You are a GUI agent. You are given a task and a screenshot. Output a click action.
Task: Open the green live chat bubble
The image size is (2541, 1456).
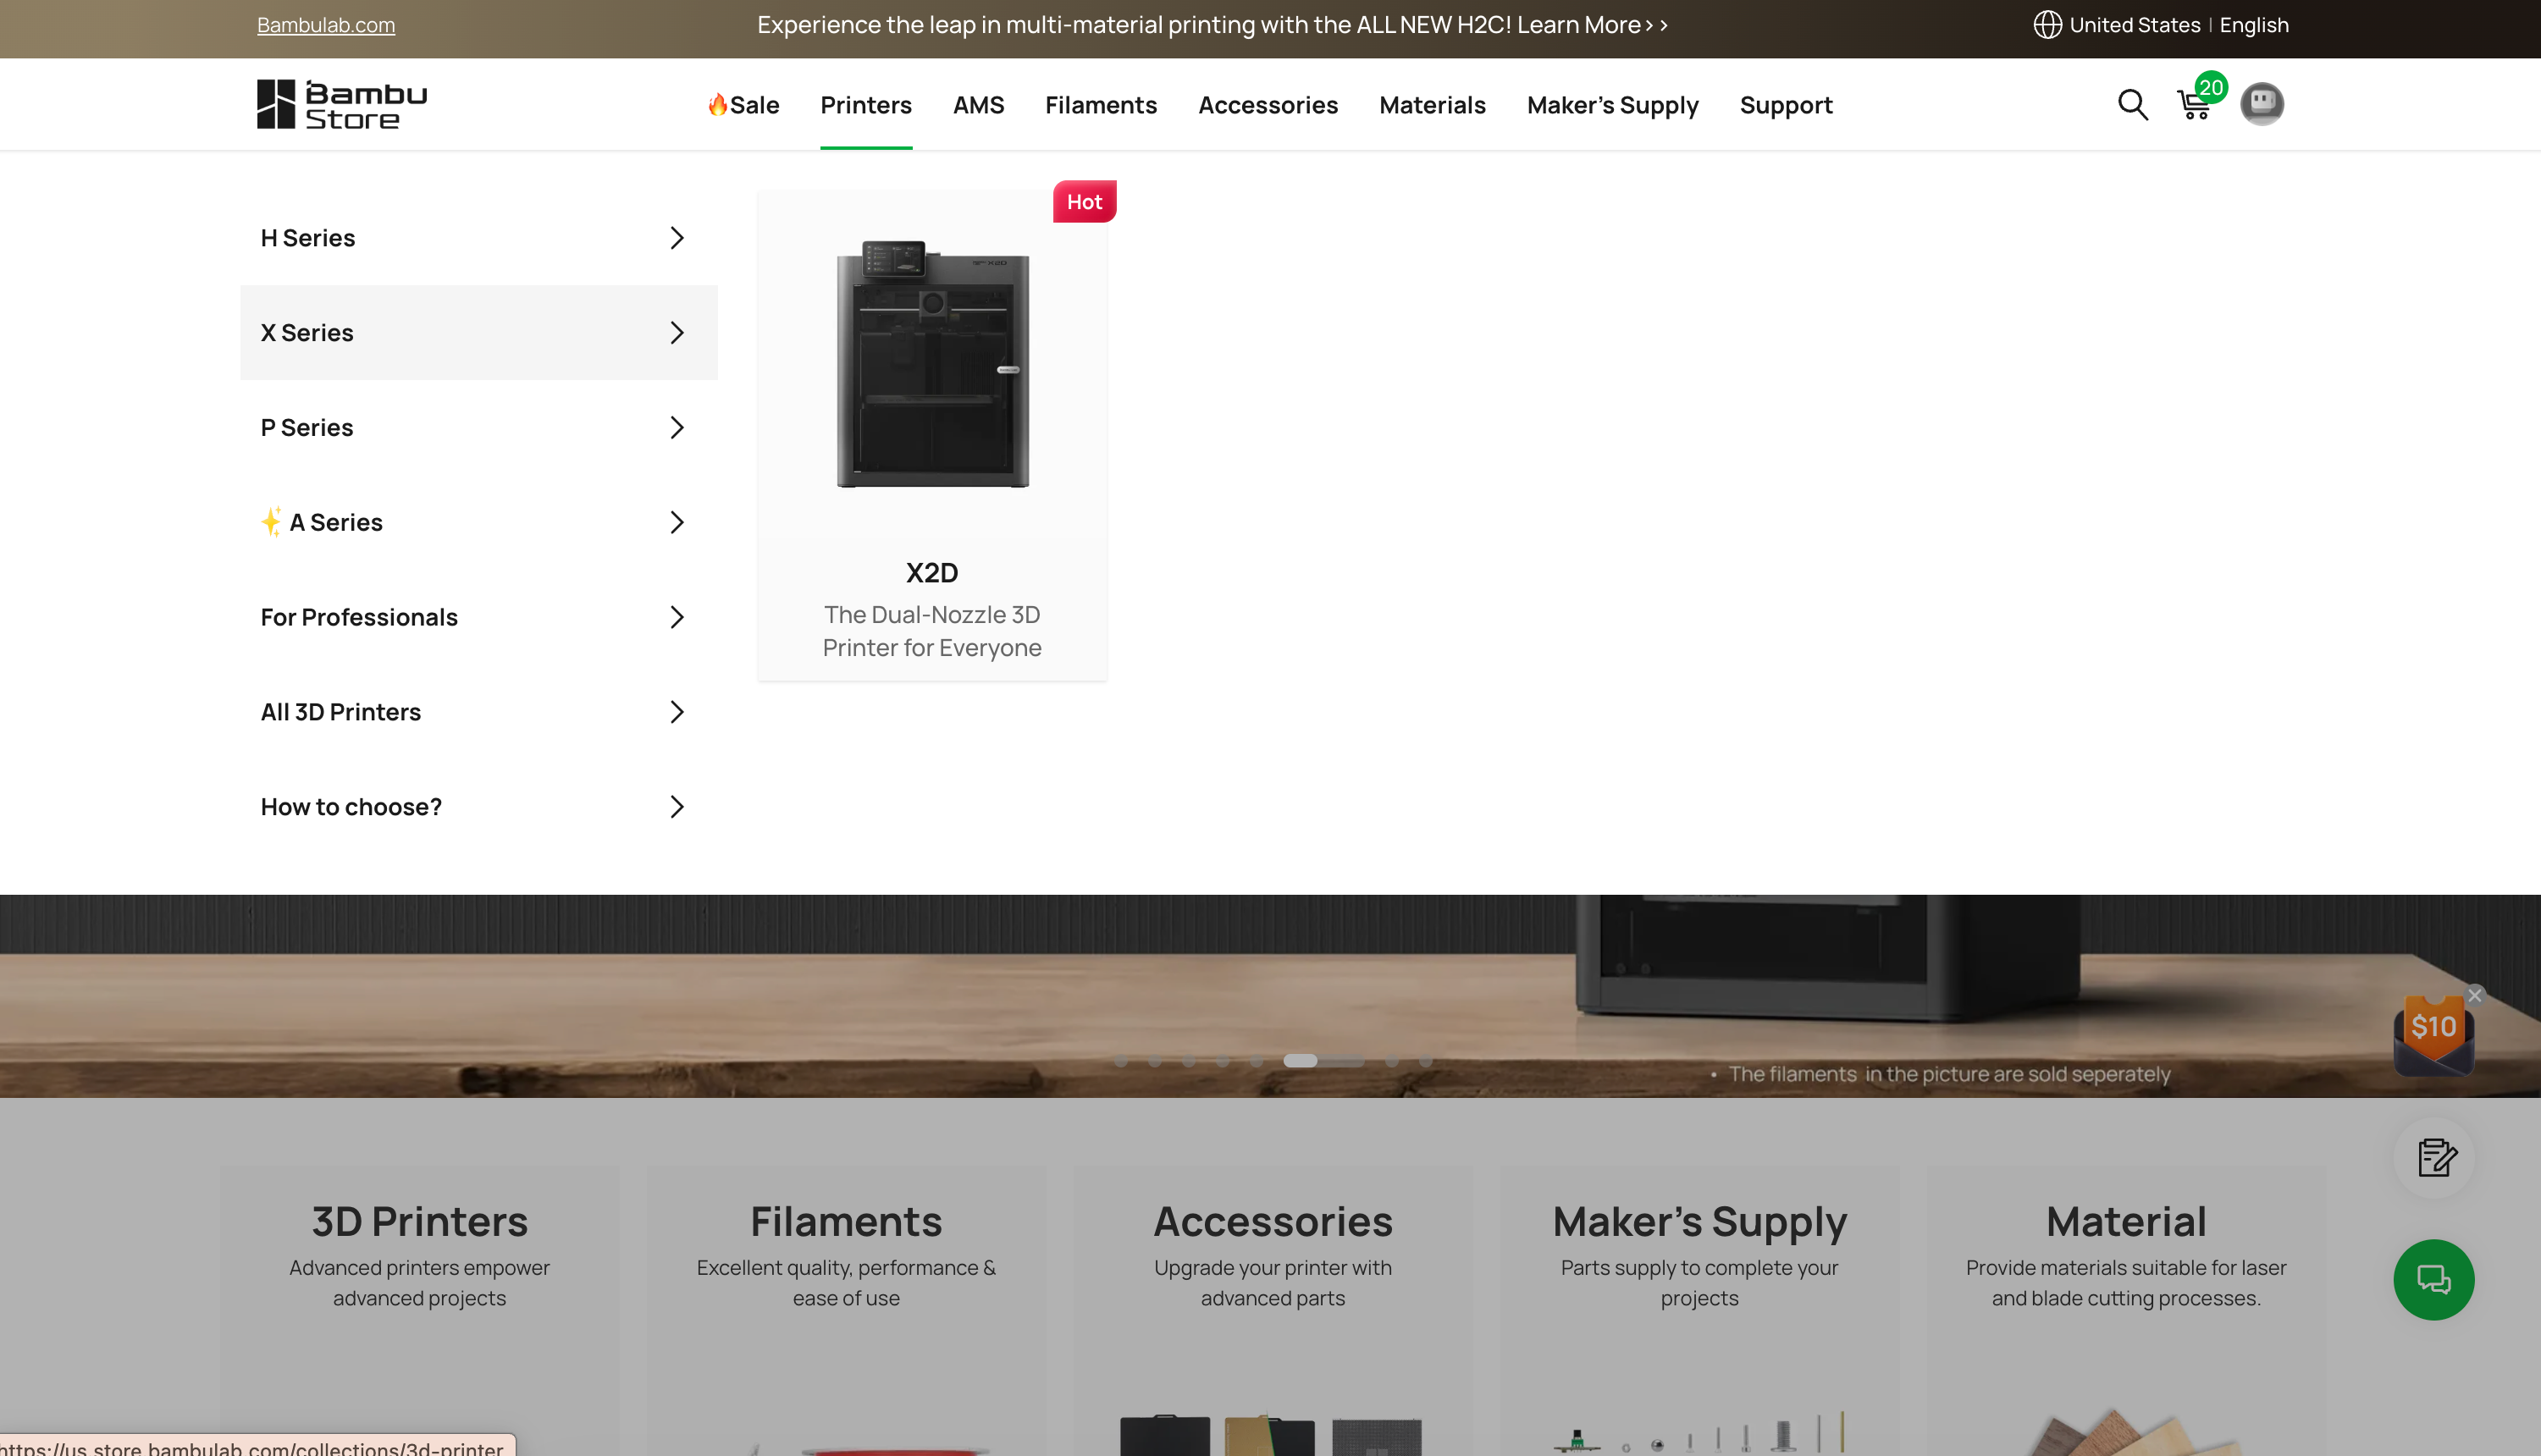(2433, 1279)
